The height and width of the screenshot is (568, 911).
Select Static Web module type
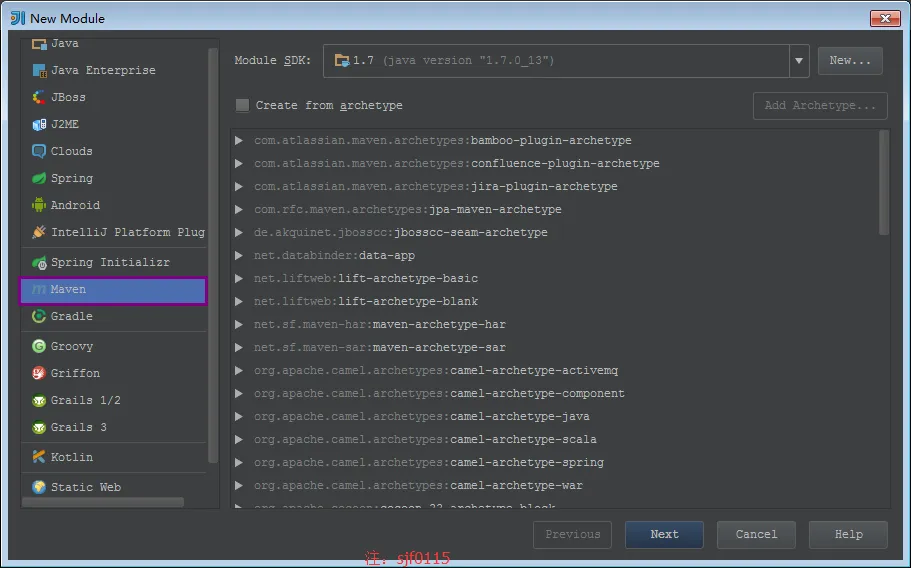114,487
